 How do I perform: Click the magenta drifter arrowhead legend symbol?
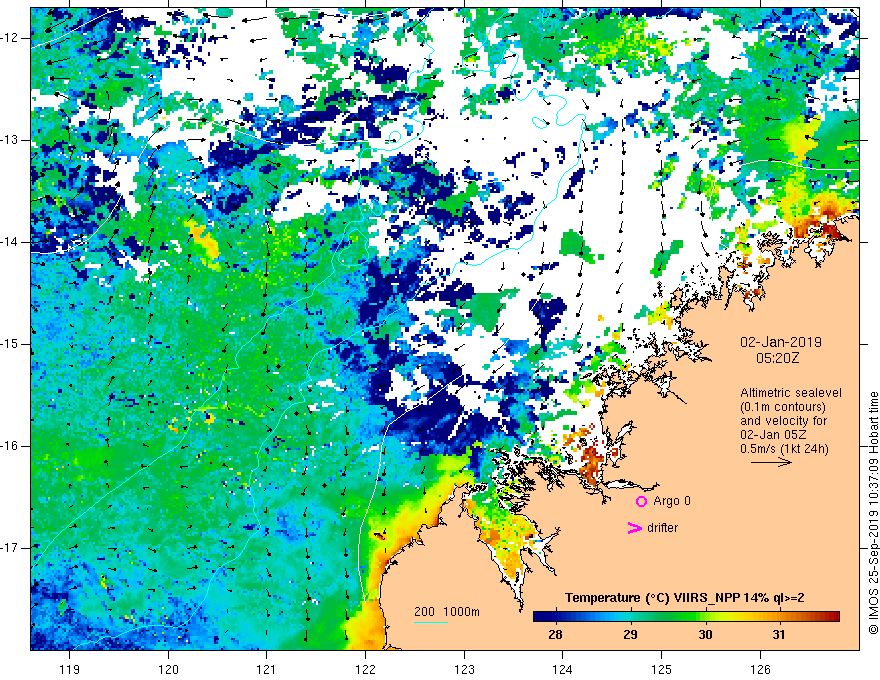[x=634, y=528]
